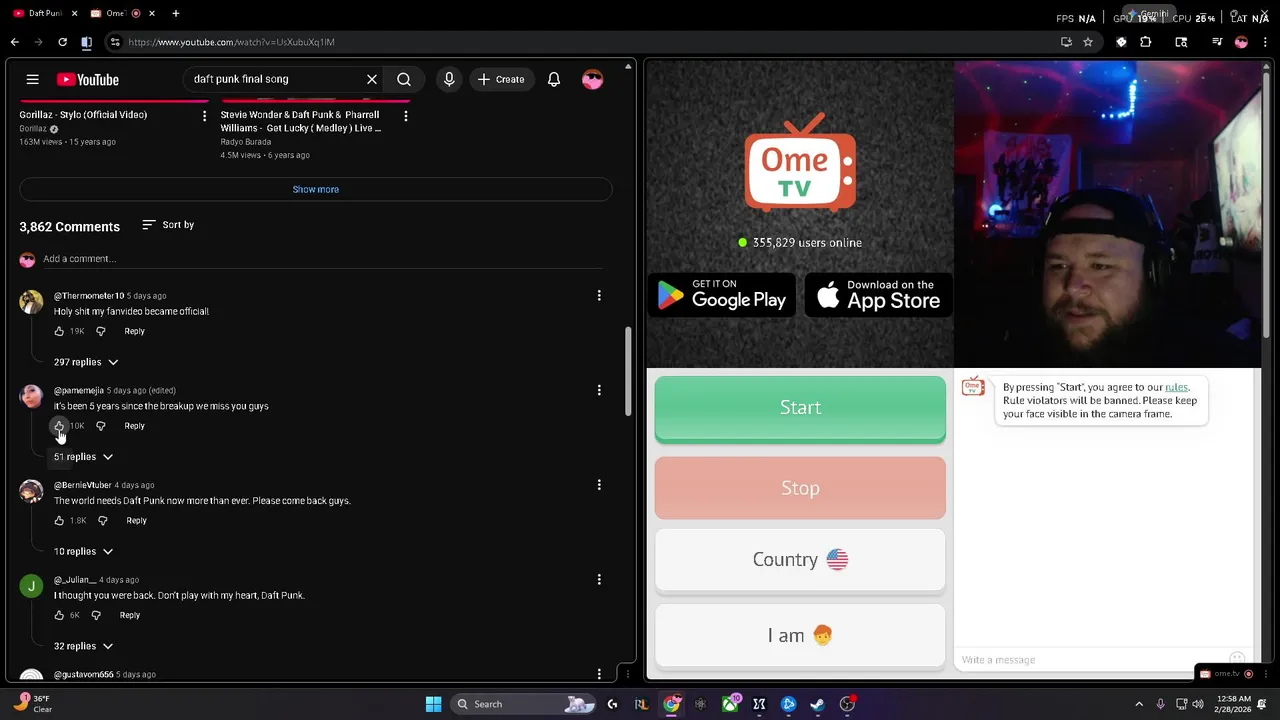Open options for the Stevie Wonder video
The height and width of the screenshot is (720, 1280).
point(405,116)
